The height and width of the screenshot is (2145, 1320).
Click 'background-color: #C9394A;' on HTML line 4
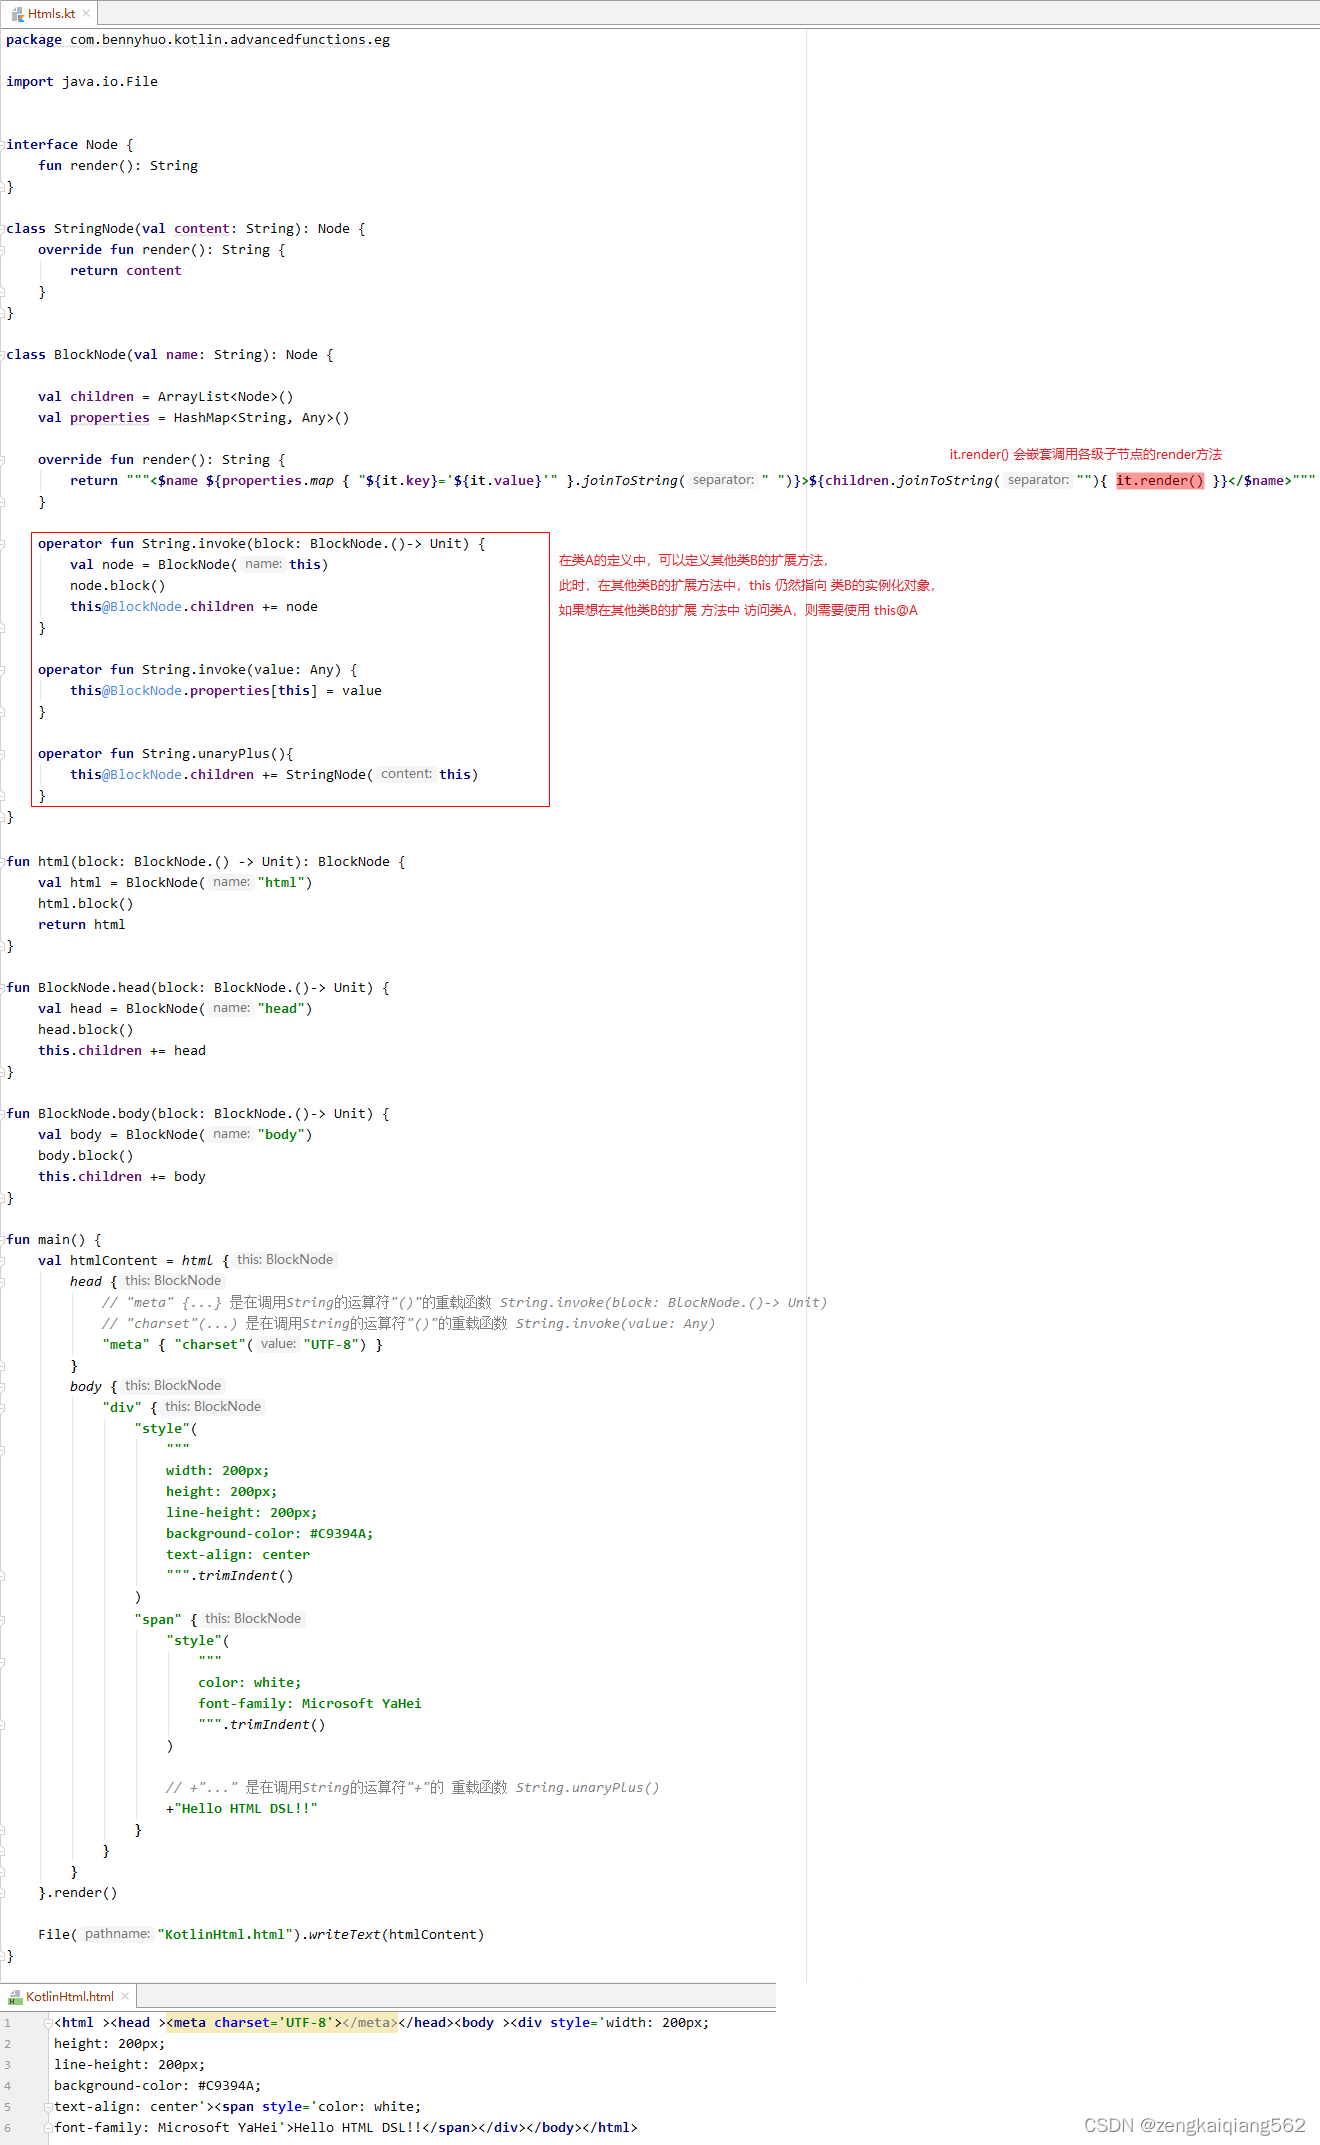coord(158,2085)
